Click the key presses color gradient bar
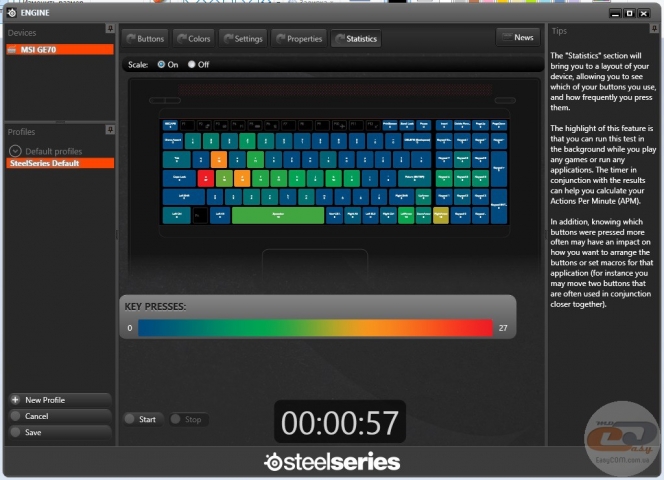The width and height of the screenshot is (664, 480). [315, 328]
